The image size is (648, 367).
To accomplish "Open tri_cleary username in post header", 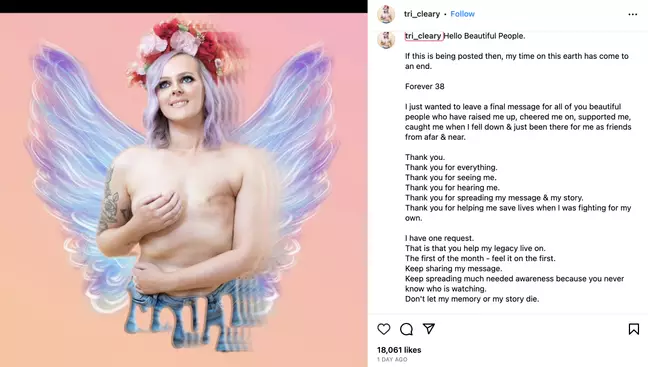I will click(422, 14).
